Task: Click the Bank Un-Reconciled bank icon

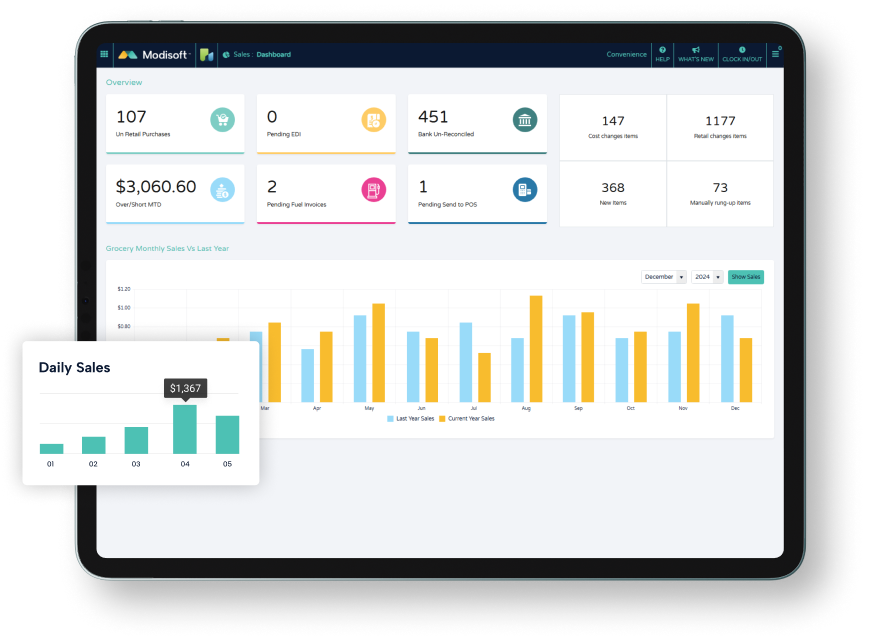Action: click(x=524, y=120)
